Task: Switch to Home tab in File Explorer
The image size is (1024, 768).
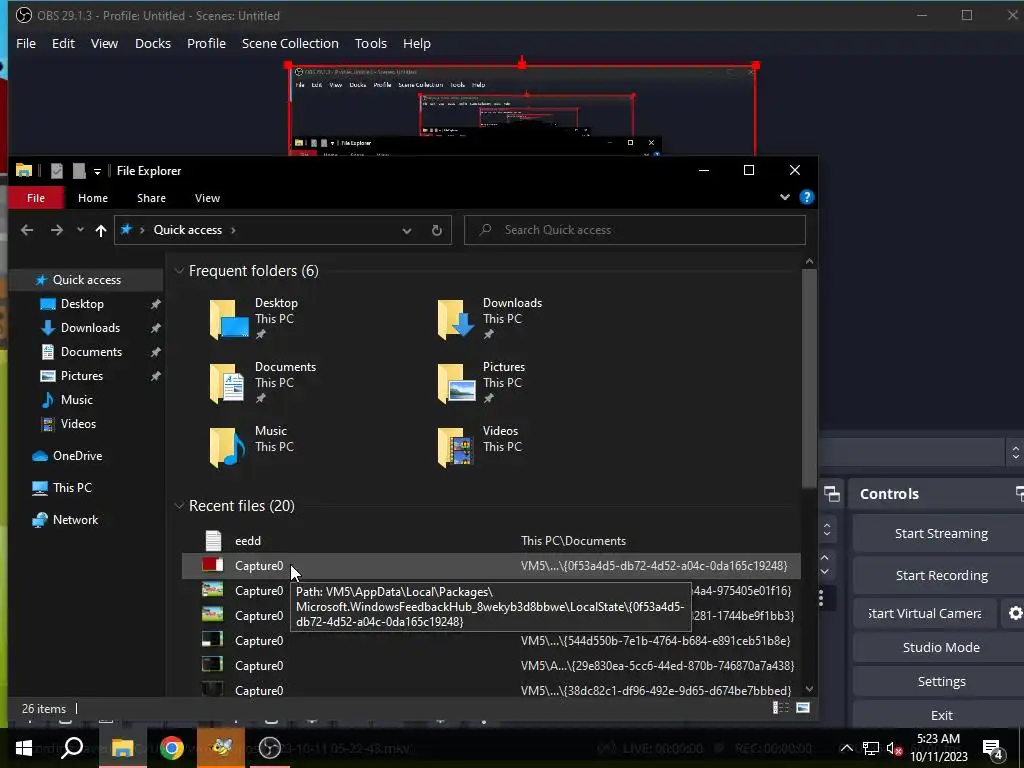Action: 93,198
